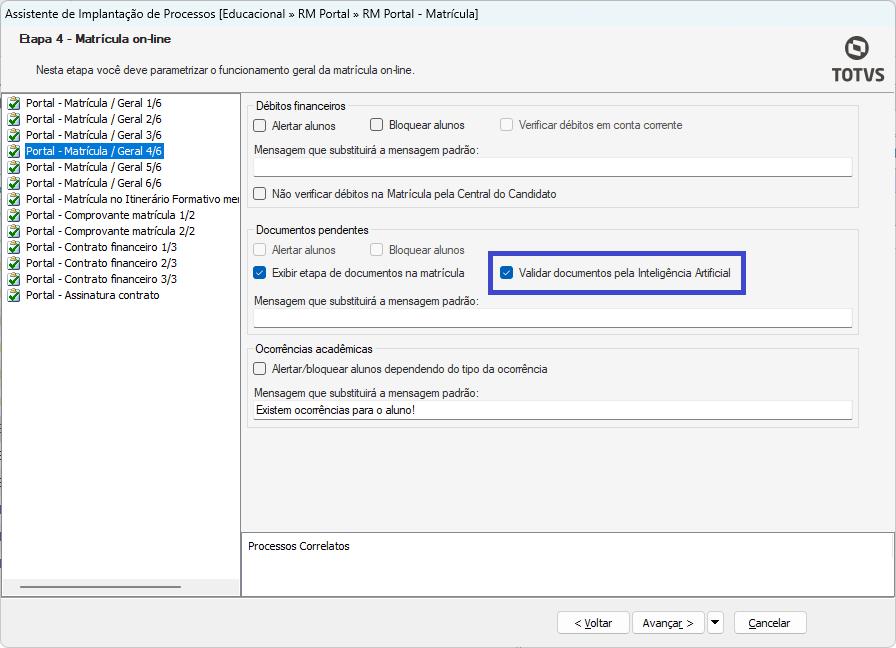Open Portal - Assinatura contrato step

pyautogui.click(x=93, y=295)
